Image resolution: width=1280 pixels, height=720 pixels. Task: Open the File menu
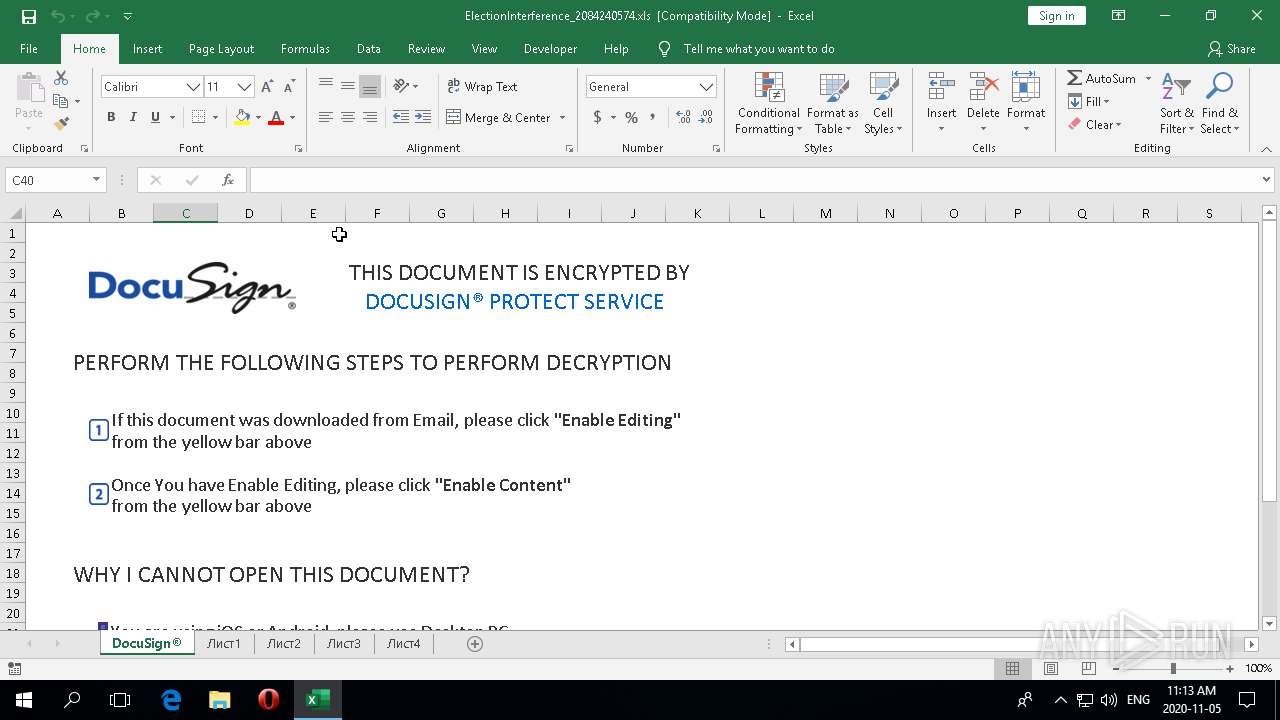[x=29, y=48]
